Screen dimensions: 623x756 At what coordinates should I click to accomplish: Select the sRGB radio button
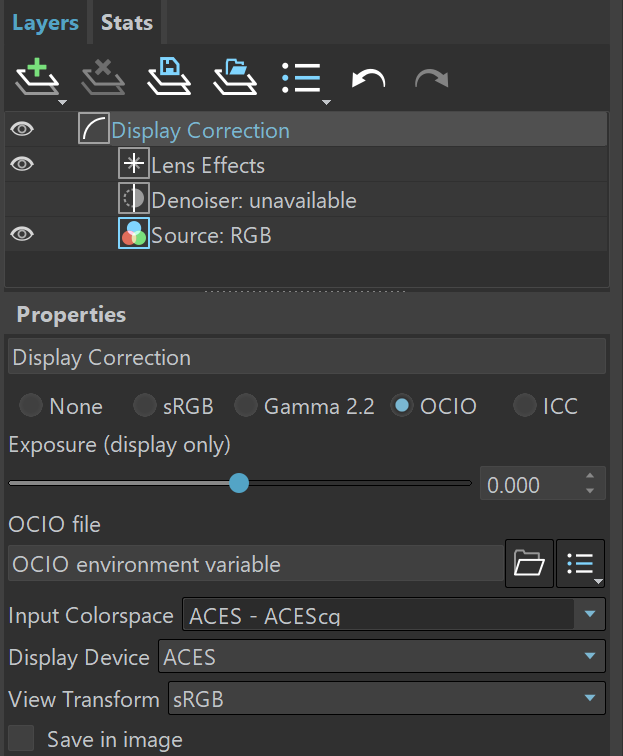pos(146,405)
